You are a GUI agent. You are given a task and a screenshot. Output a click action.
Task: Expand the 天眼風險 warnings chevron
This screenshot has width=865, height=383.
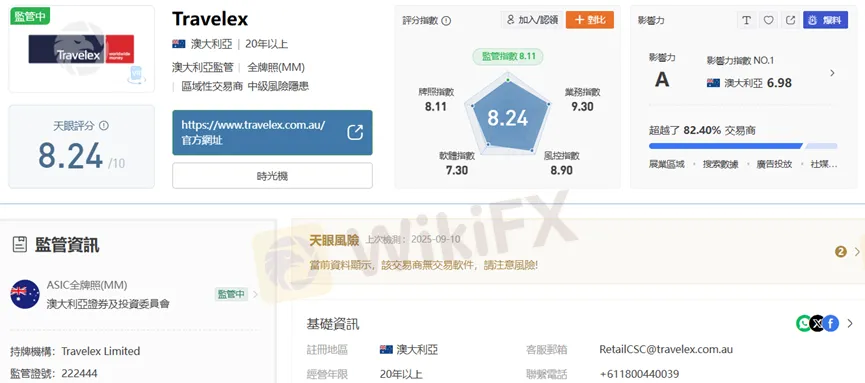click(857, 252)
